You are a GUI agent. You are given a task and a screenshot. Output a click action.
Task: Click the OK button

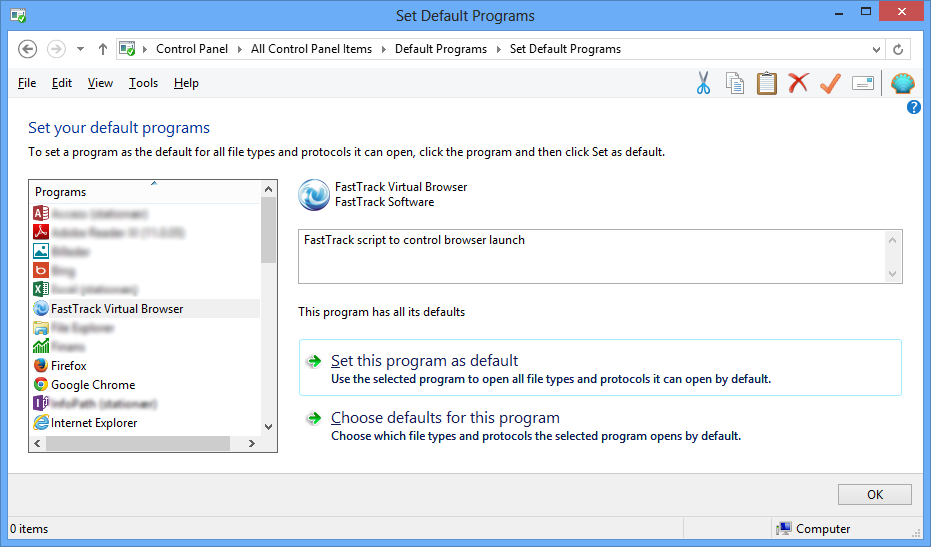click(875, 494)
